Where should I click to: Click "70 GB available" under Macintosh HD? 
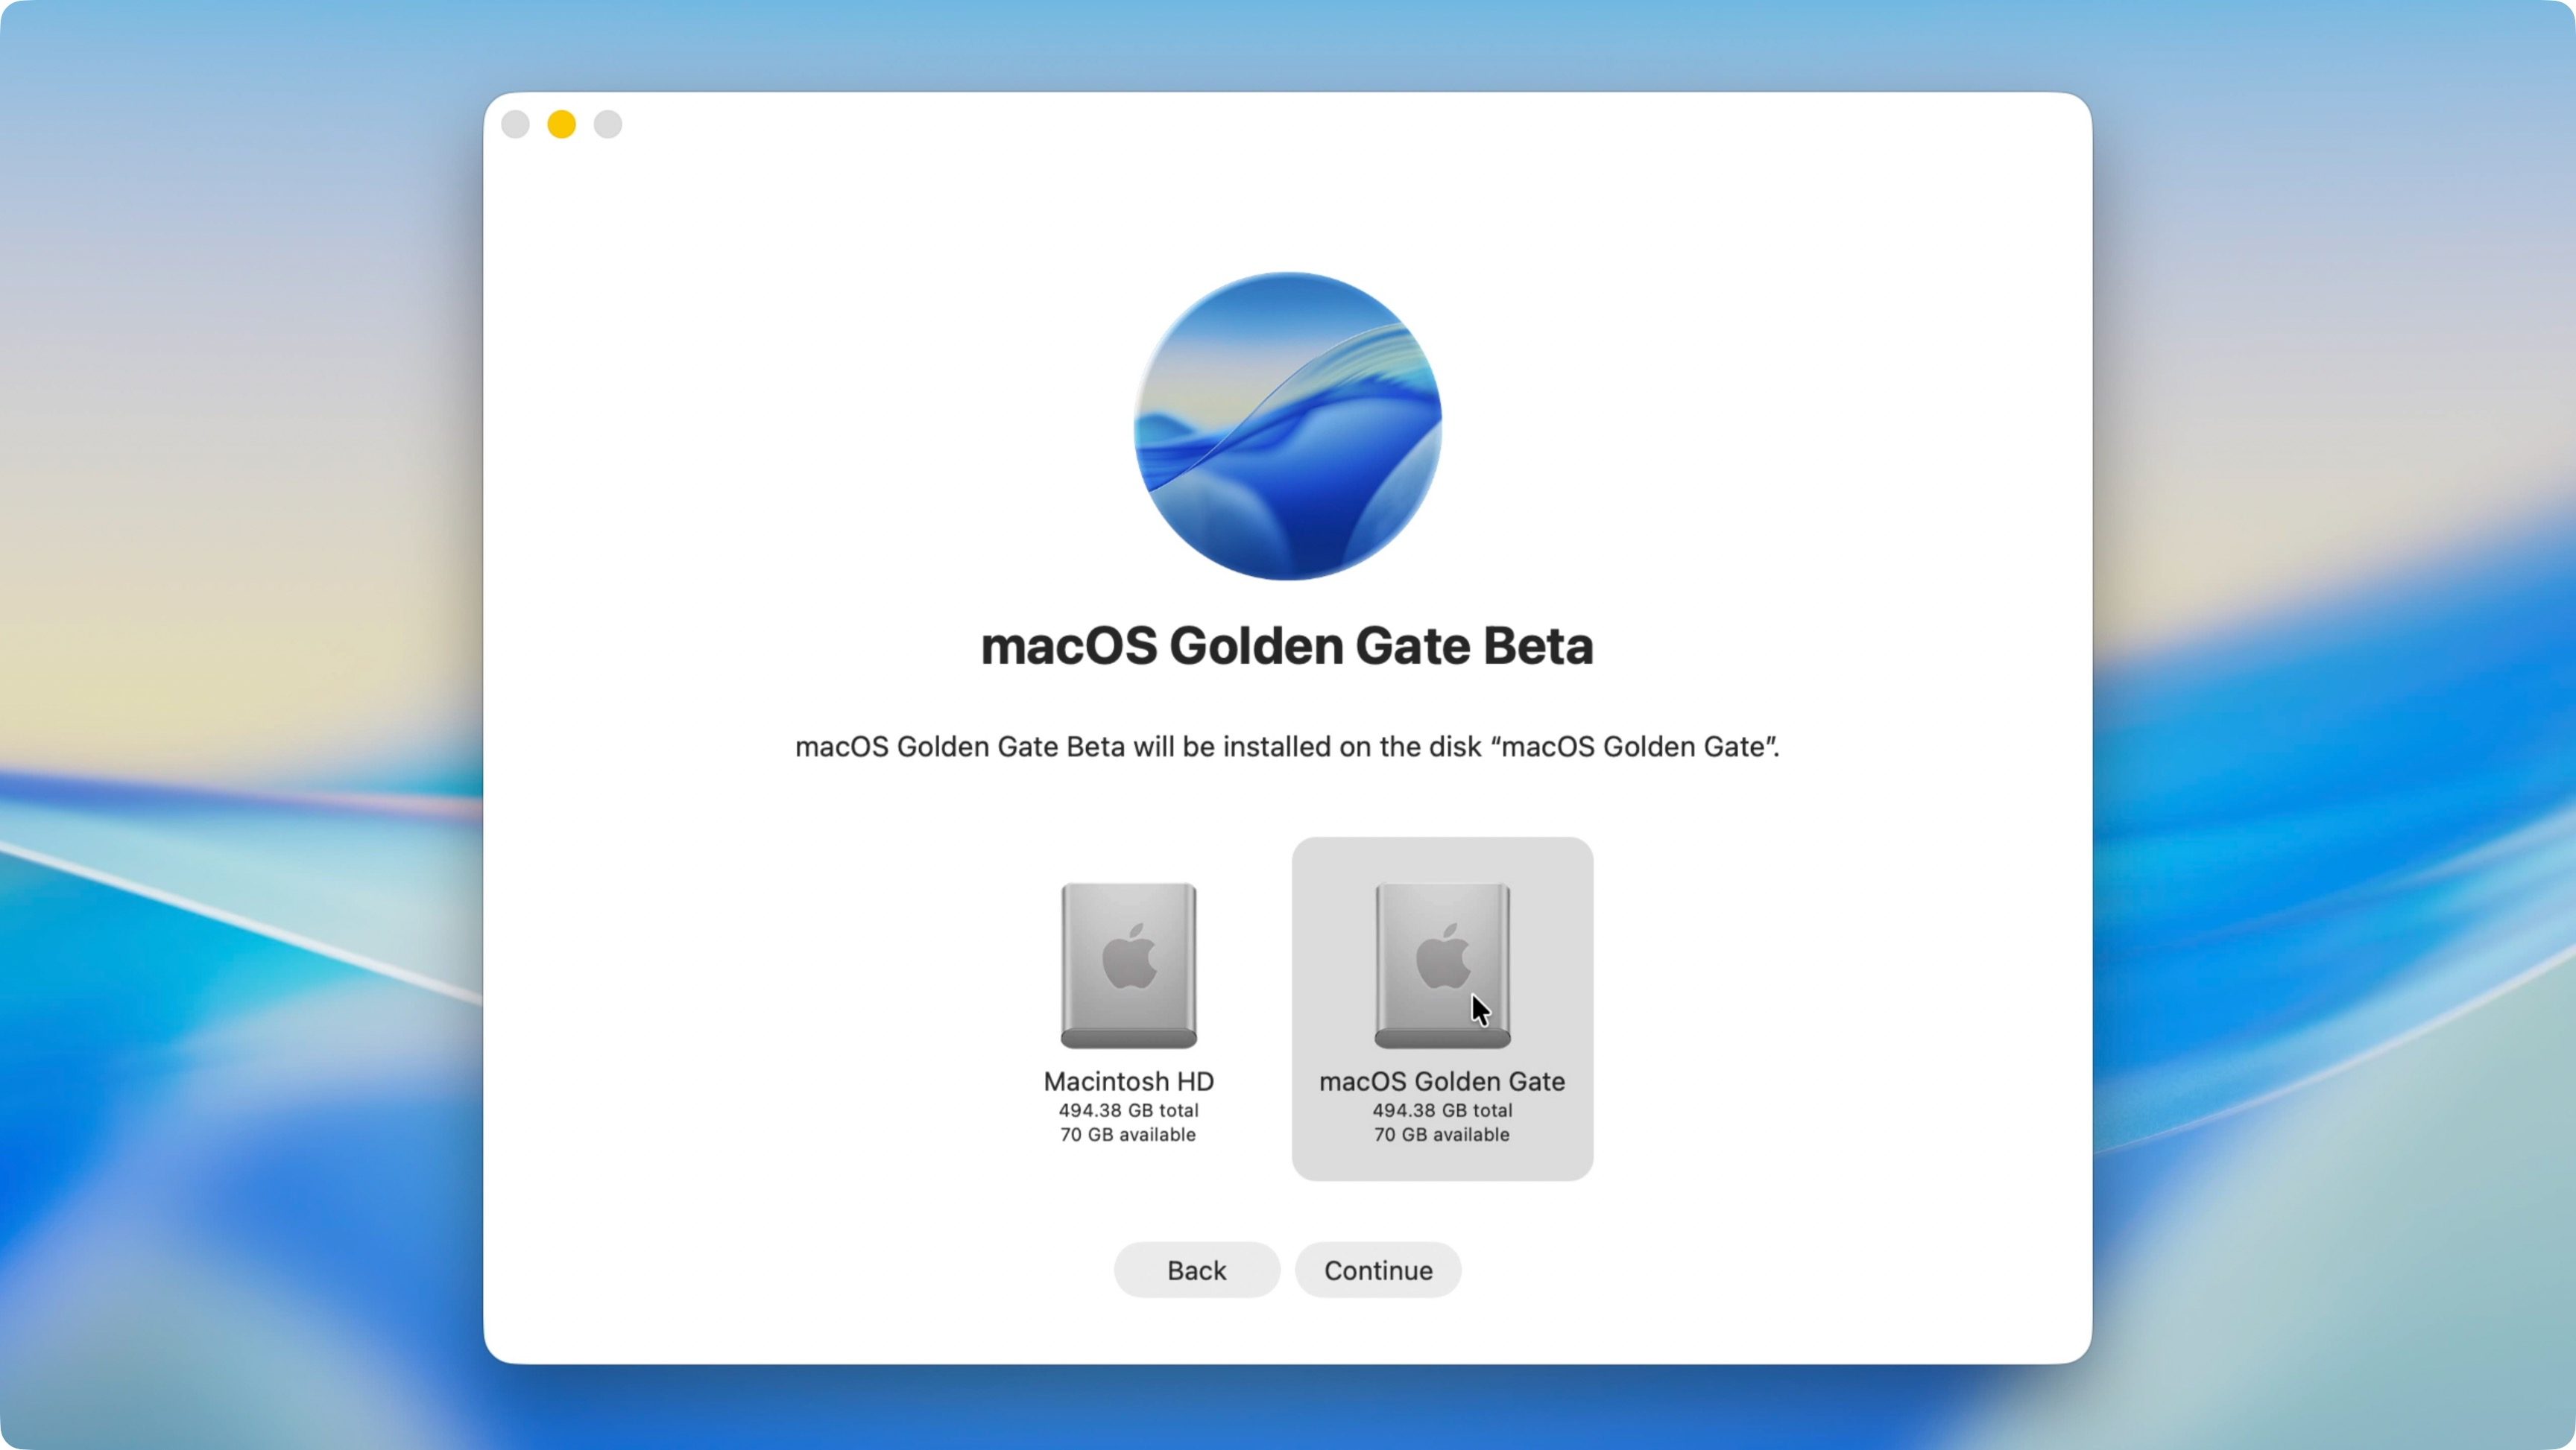pos(1128,1135)
